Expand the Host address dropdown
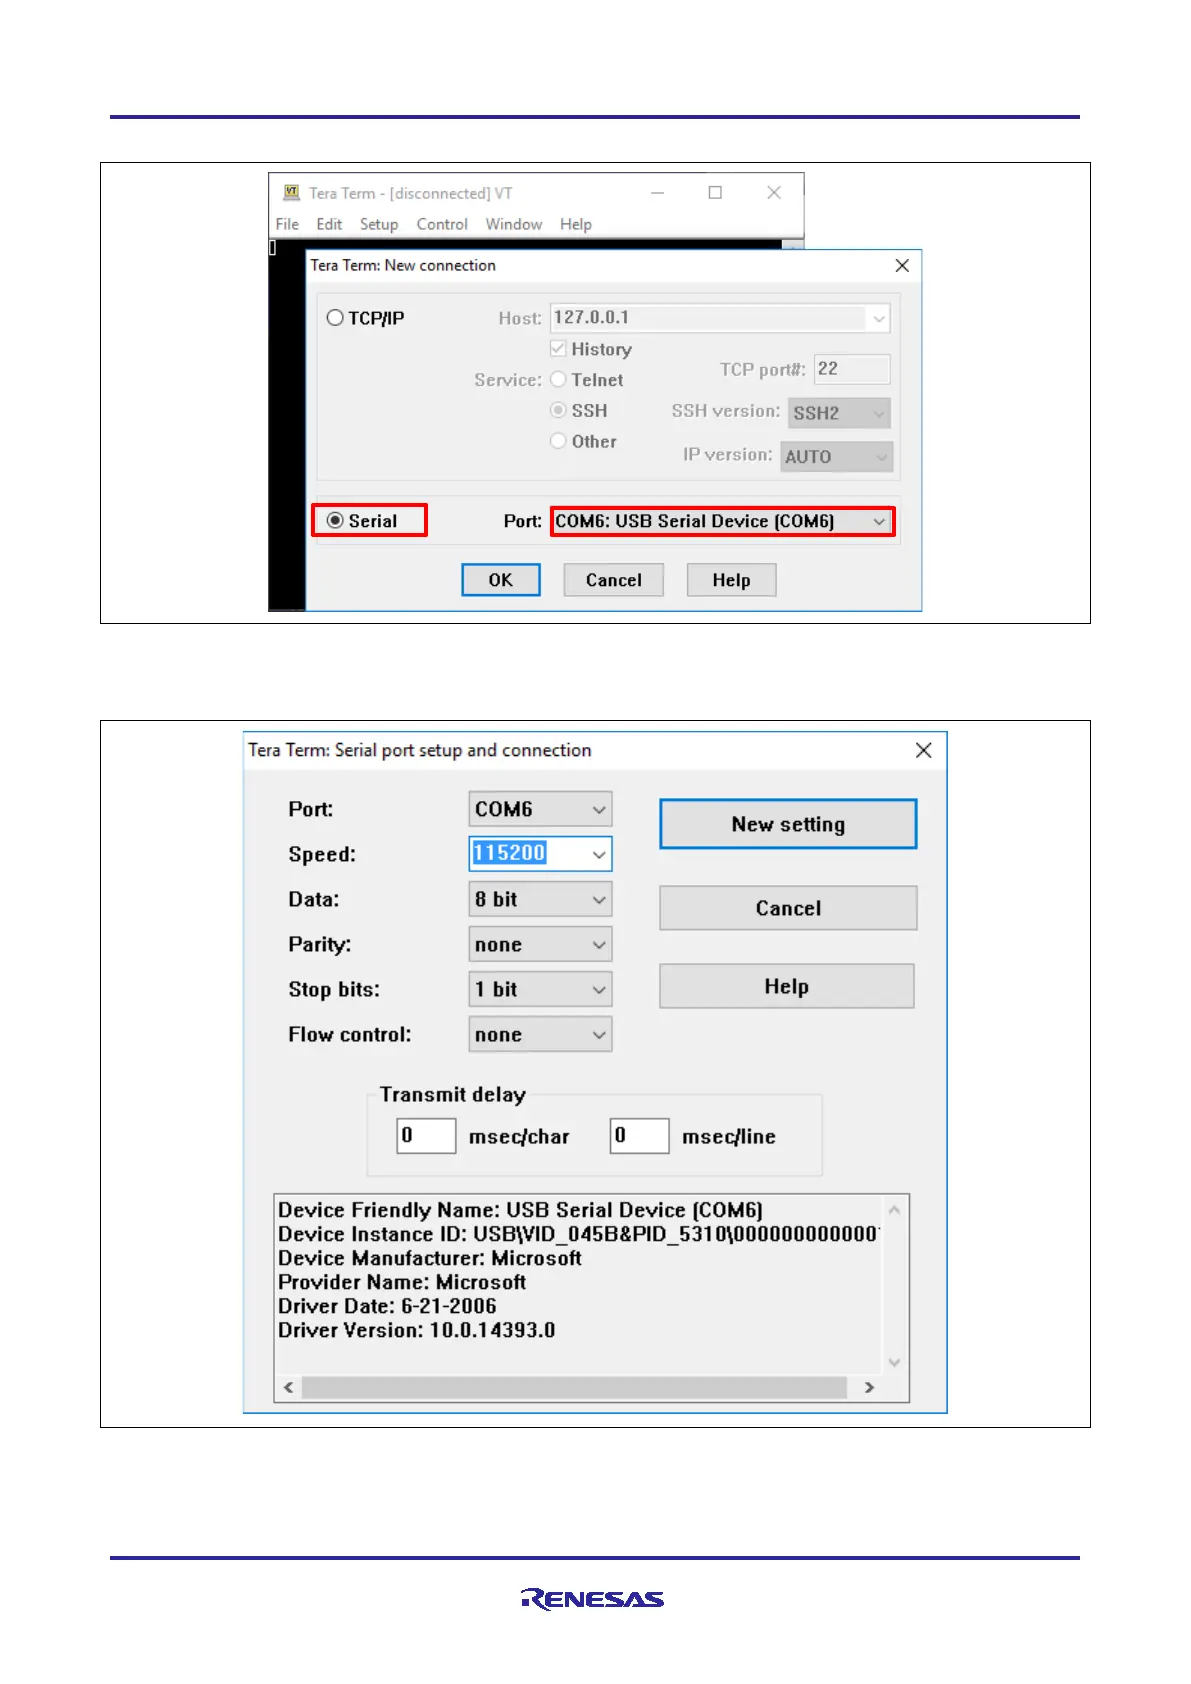Screen dimensions: 1191x1684 pos(878,319)
